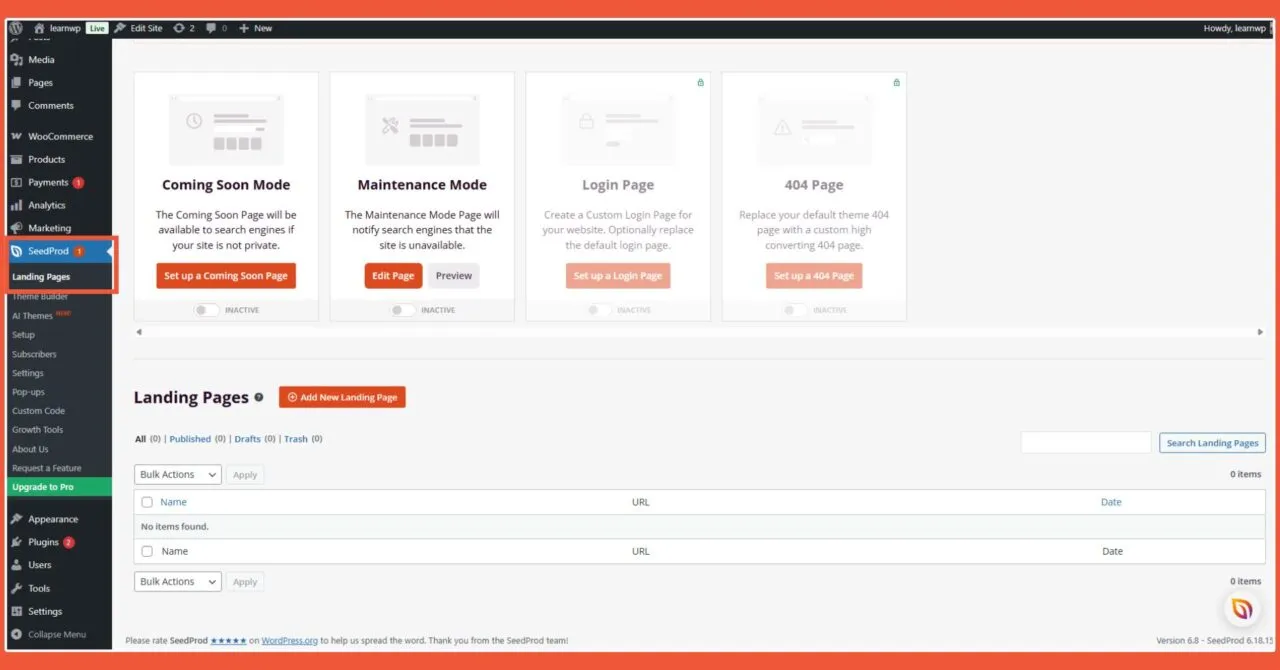Viewport: 1280px width, 670px height.
Task: Open the Subscribers menu item
Action: tap(34, 353)
